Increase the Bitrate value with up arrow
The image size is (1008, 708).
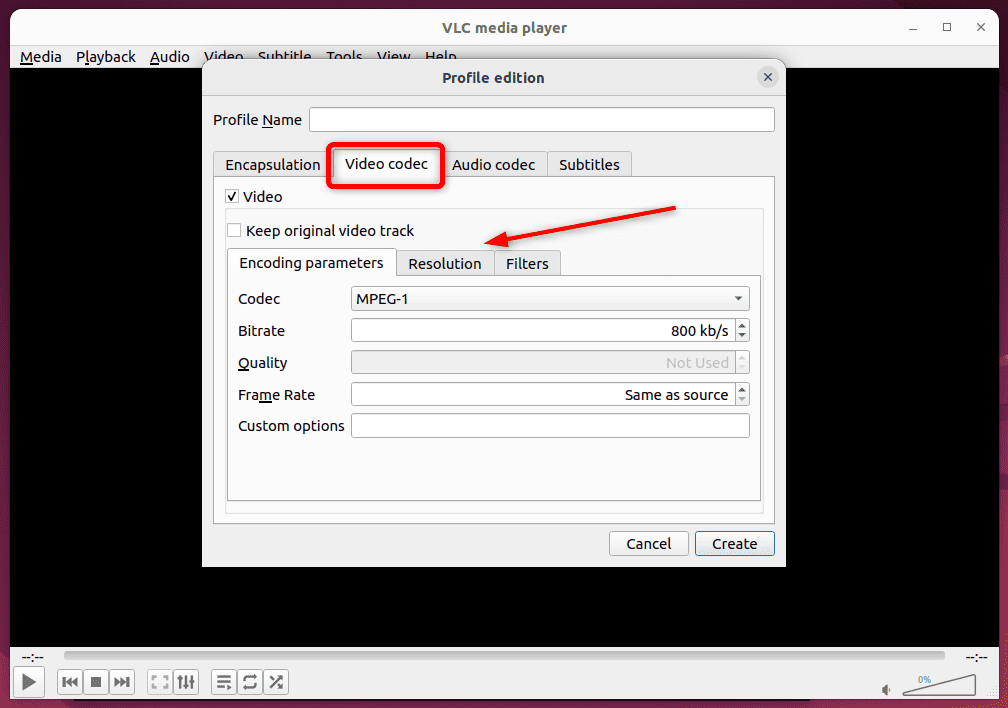tap(742, 325)
